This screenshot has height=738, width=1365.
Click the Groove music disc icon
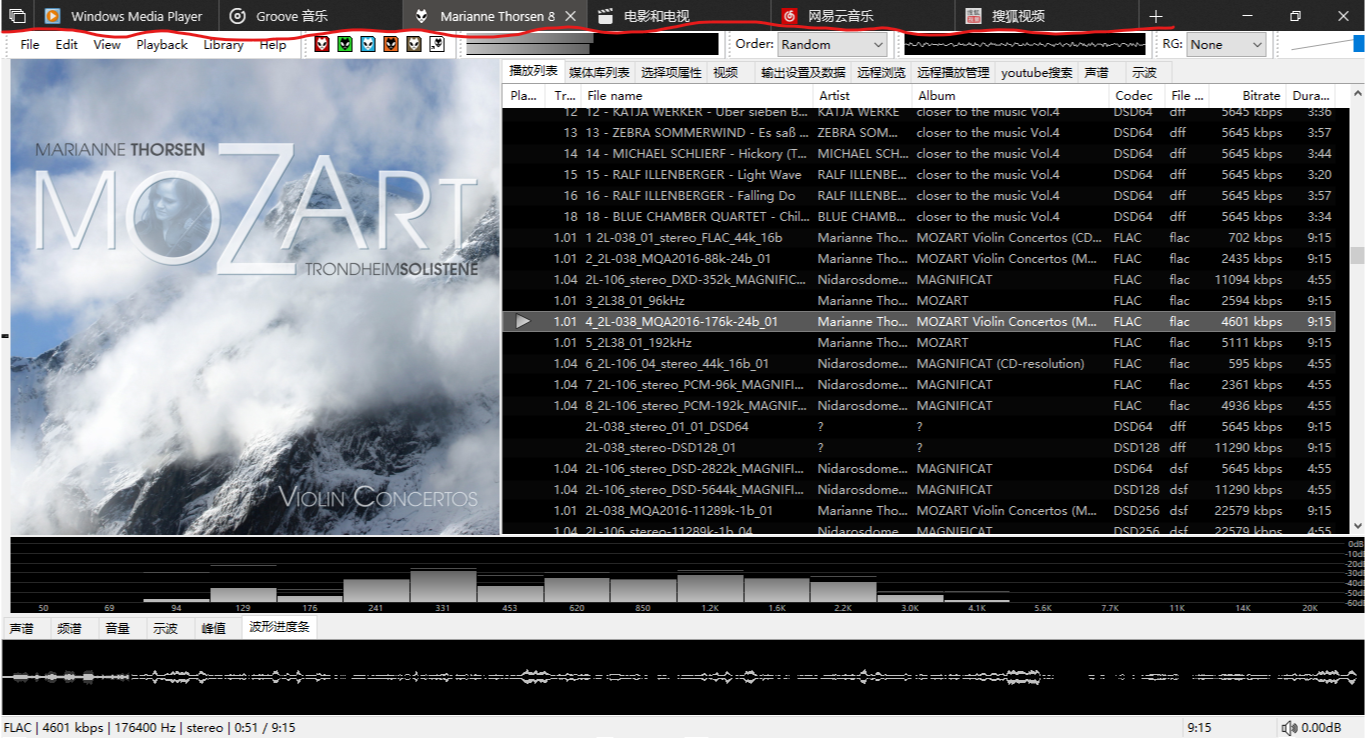(237, 16)
